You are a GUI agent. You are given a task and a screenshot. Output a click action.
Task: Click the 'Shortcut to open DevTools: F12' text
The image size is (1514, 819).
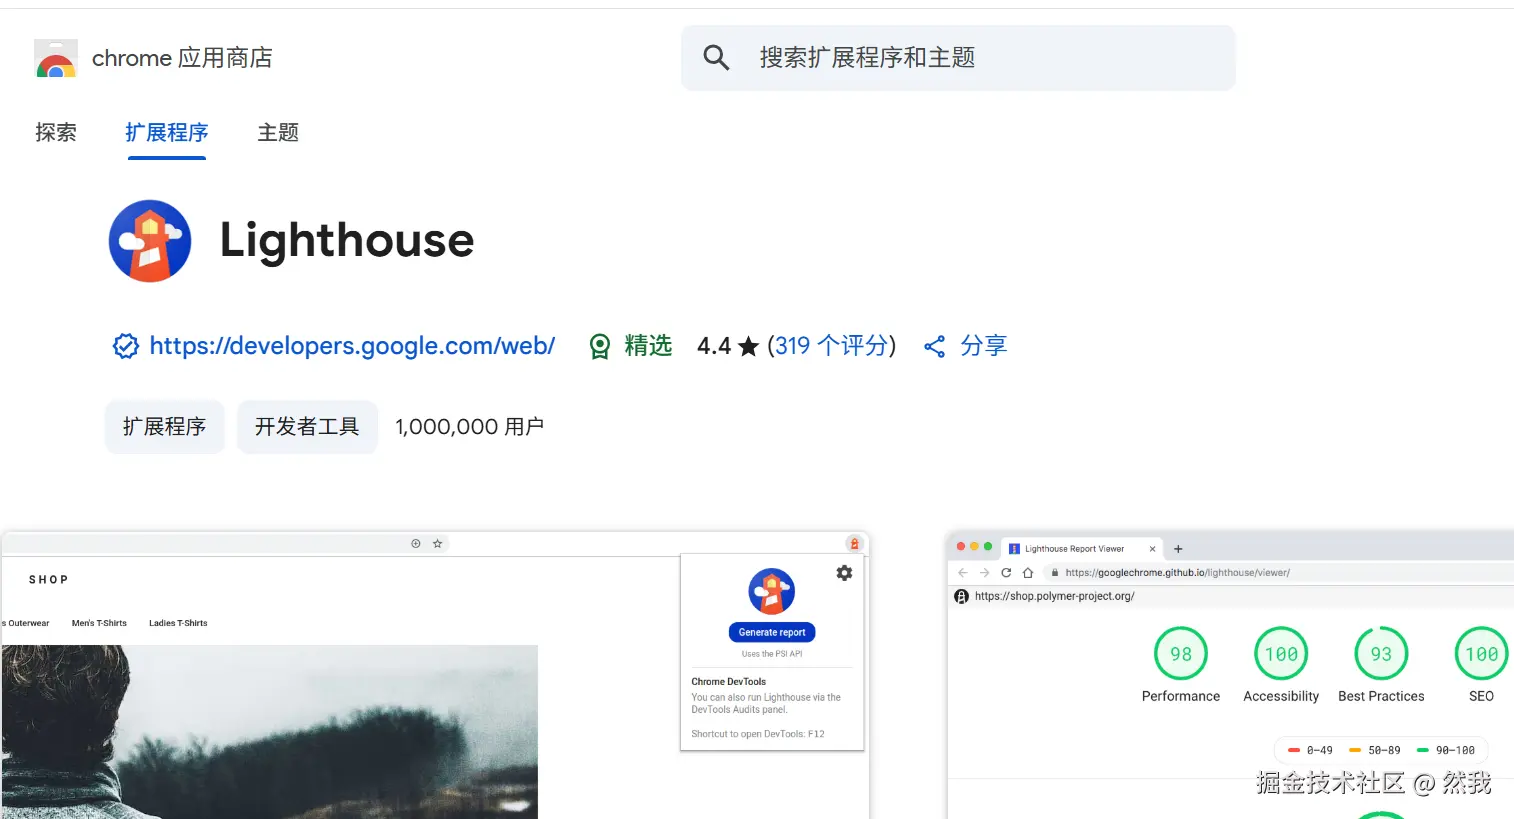(x=758, y=734)
